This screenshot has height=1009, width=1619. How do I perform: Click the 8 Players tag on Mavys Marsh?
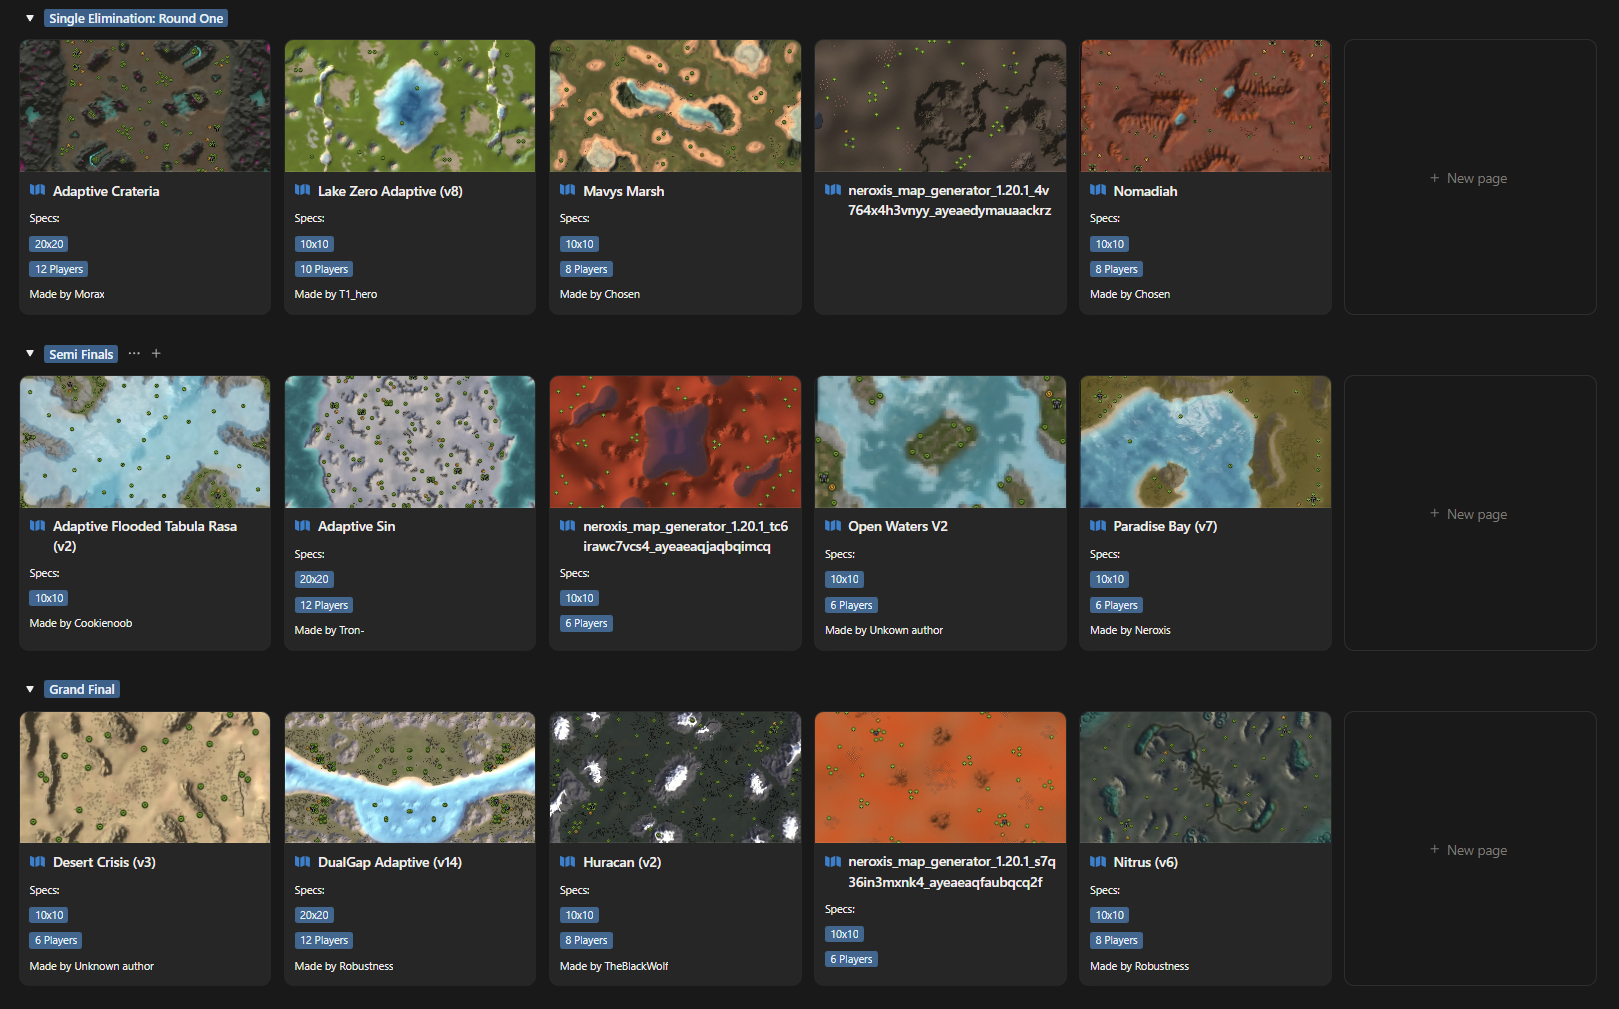586,269
